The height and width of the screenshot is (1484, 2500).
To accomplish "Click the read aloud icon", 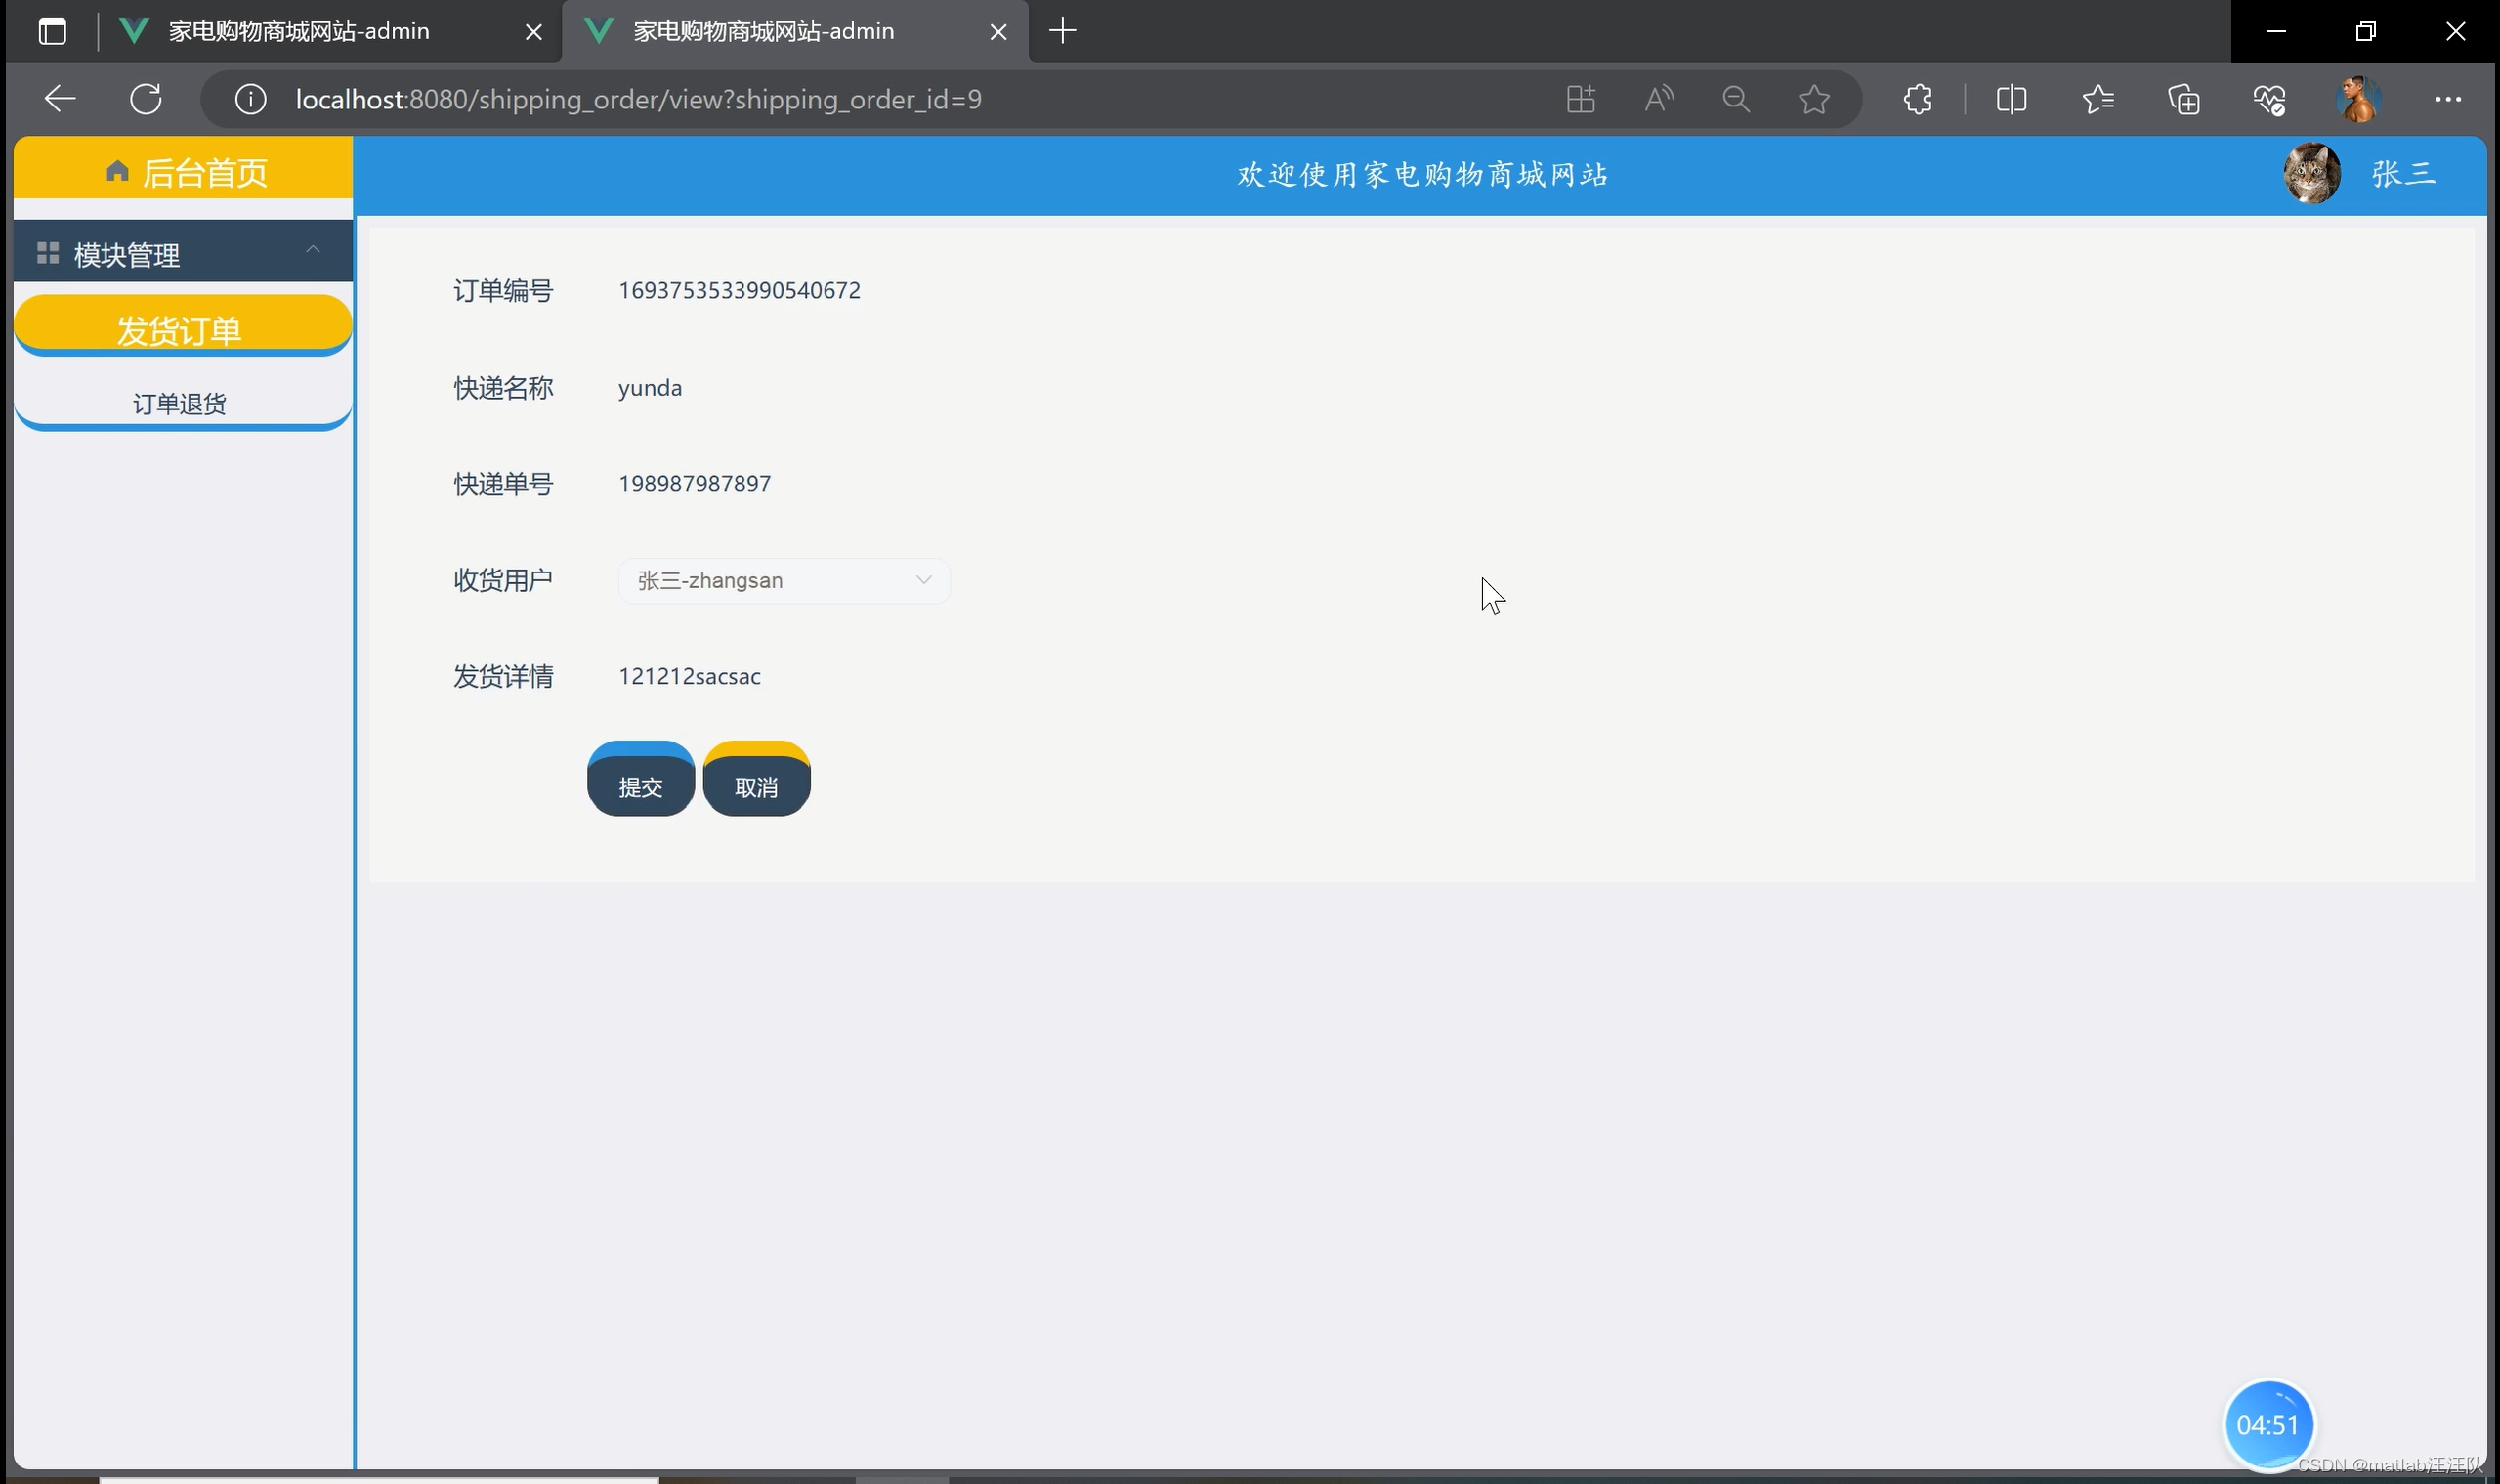I will point(1658,99).
